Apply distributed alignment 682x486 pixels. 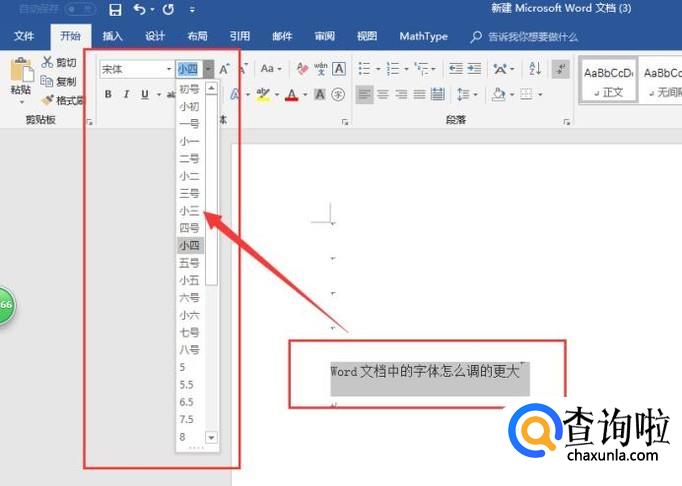pos(438,94)
